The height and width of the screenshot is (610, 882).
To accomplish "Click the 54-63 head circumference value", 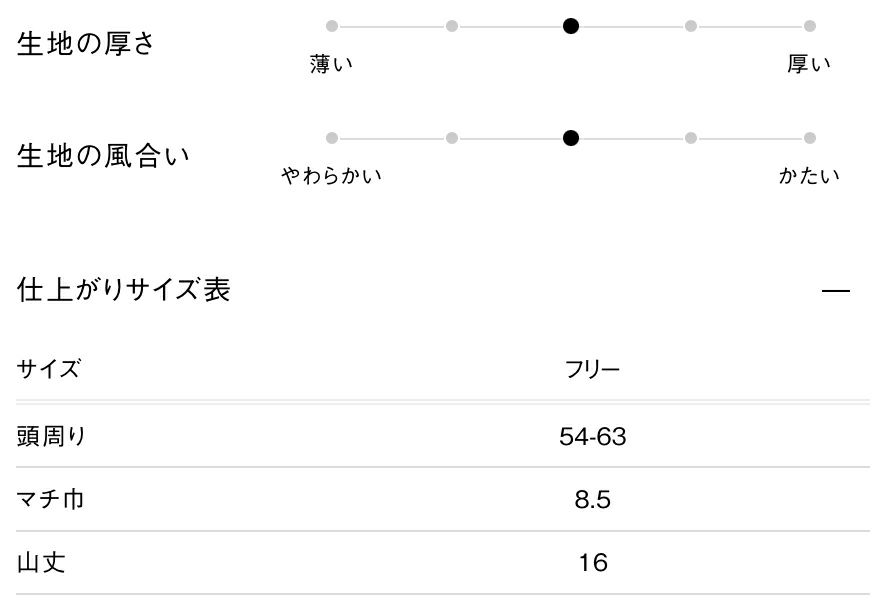I will coord(593,436).
